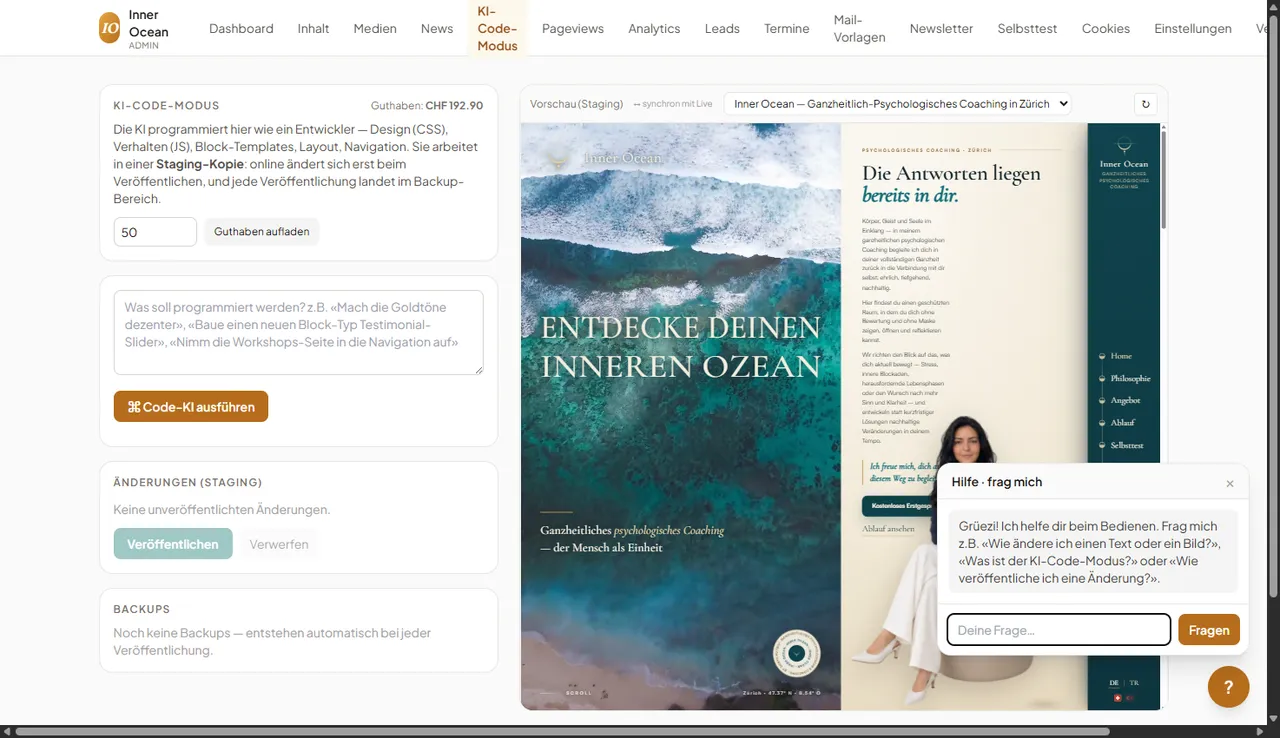The width and height of the screenshot is (1280, 738).
Task: Select DE language in preview sidebar
Action: (1116, 683)
